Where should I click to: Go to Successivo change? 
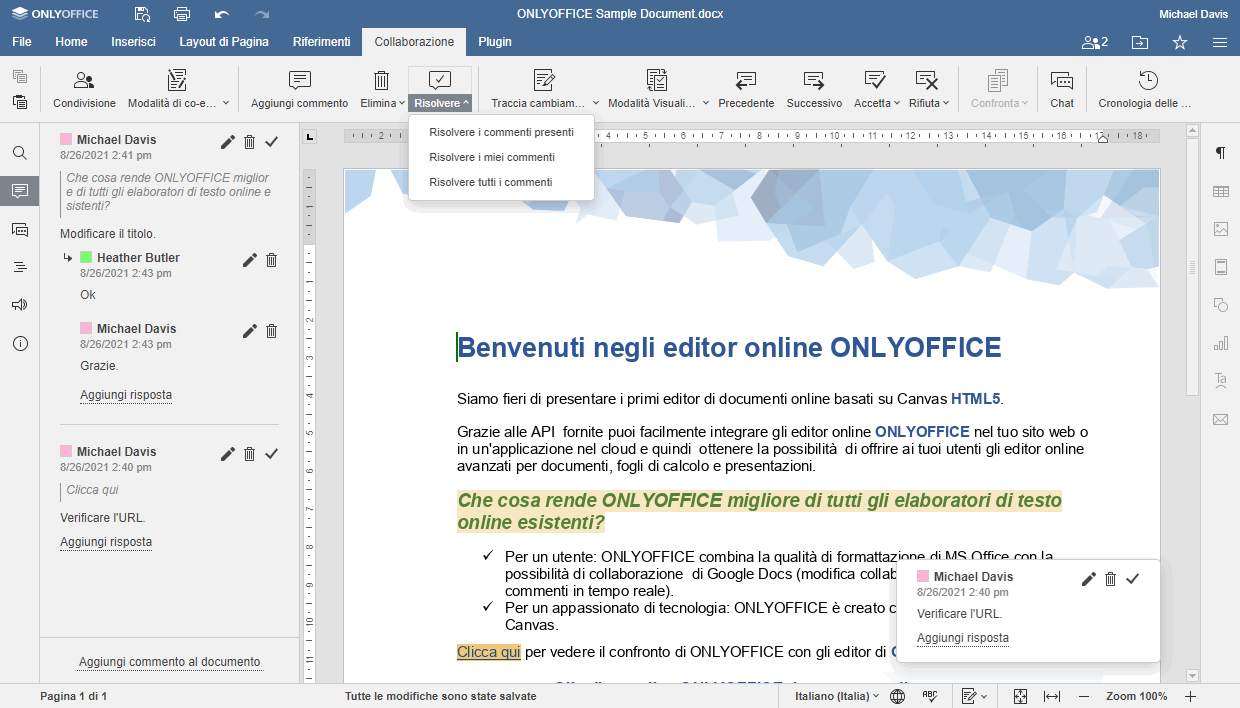(x=814, y=89)
